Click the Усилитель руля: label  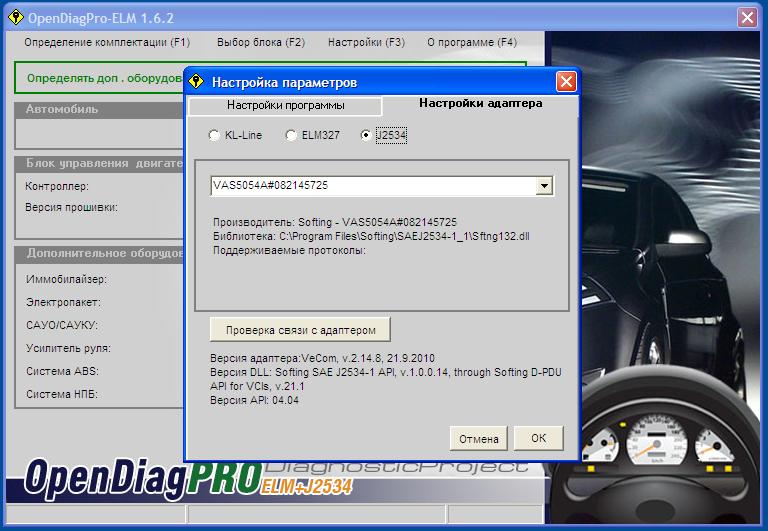point(69,348)
